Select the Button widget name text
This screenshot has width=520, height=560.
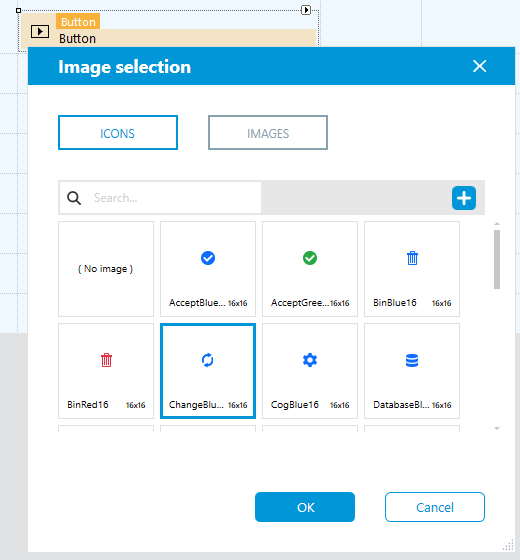tap(78, 39)
